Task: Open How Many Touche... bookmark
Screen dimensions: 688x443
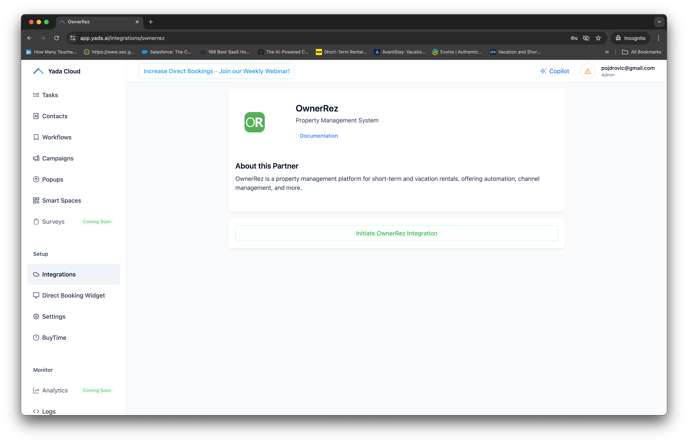Action: coord(51,52)
